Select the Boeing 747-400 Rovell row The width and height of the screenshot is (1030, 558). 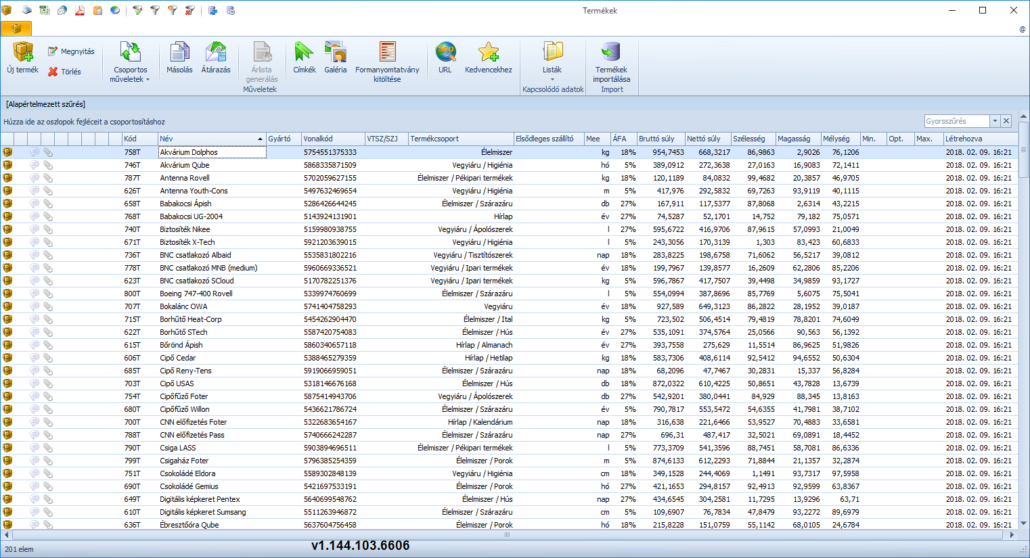[x=510, y=293]
